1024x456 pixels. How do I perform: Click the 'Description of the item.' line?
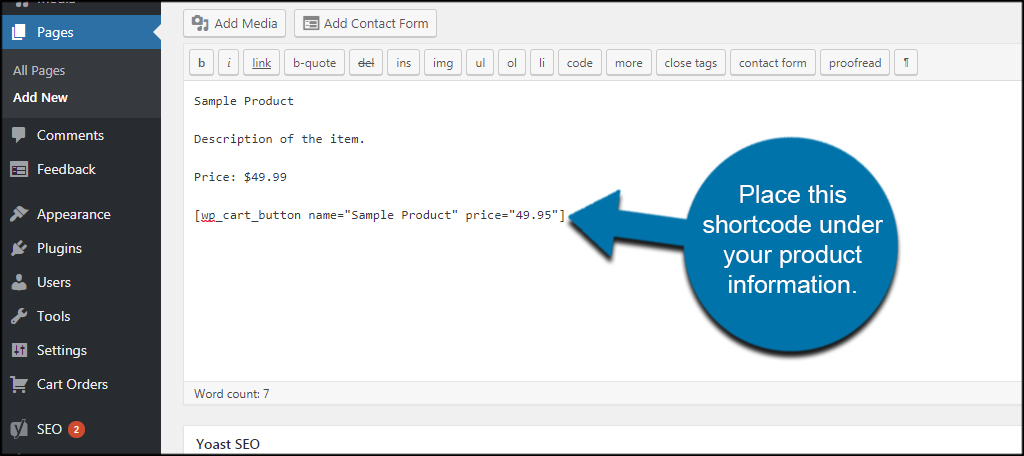[x=280, y=139]
